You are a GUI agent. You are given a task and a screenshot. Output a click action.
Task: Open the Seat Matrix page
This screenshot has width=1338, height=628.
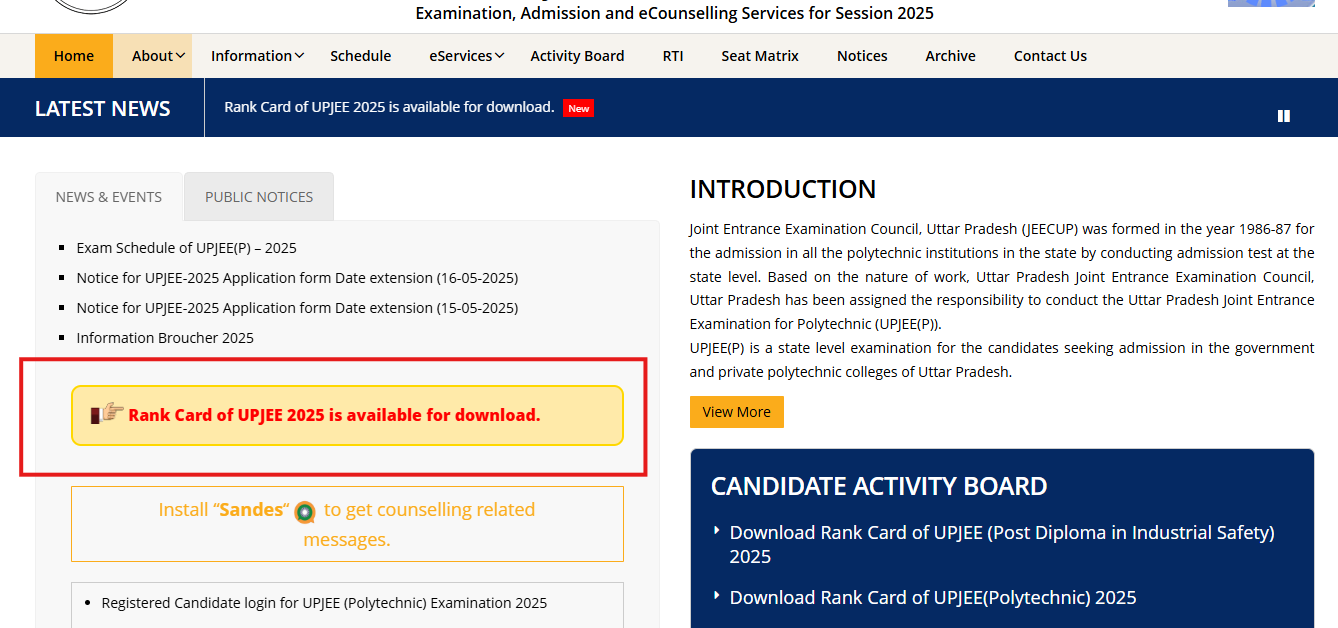pyautogui.click(x=760, y=56)
